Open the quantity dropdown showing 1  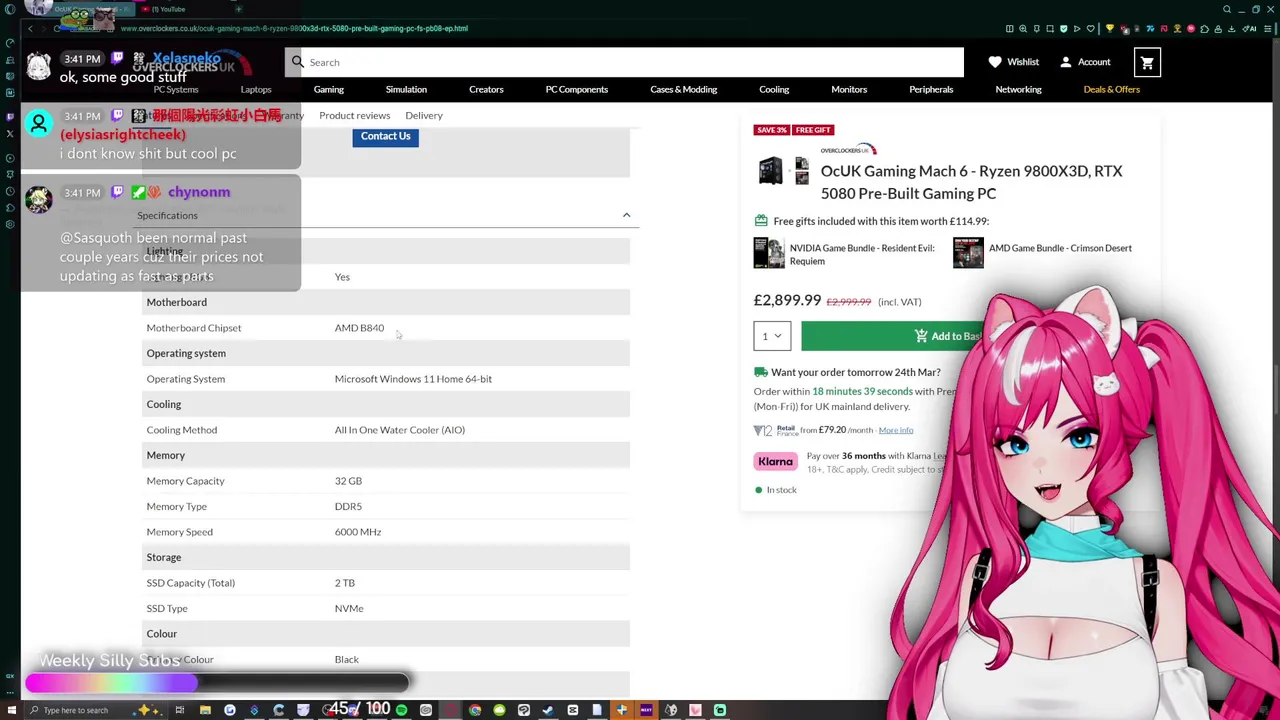[x=772, y=336]
